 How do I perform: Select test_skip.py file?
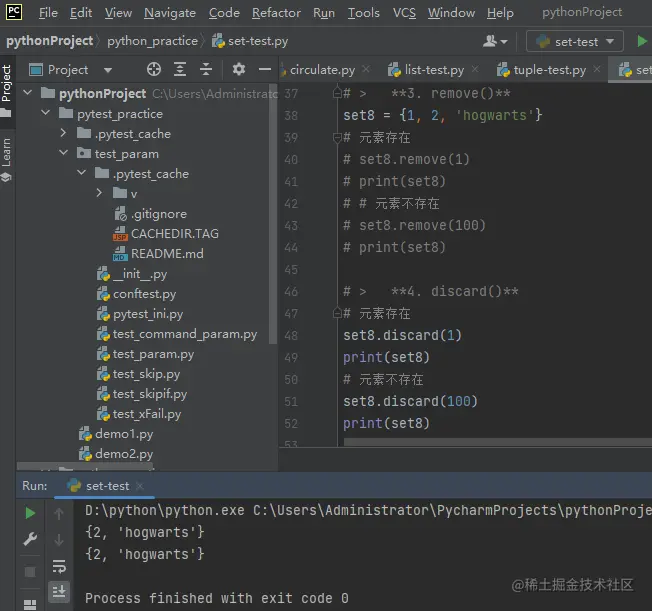tap(138, 374)
